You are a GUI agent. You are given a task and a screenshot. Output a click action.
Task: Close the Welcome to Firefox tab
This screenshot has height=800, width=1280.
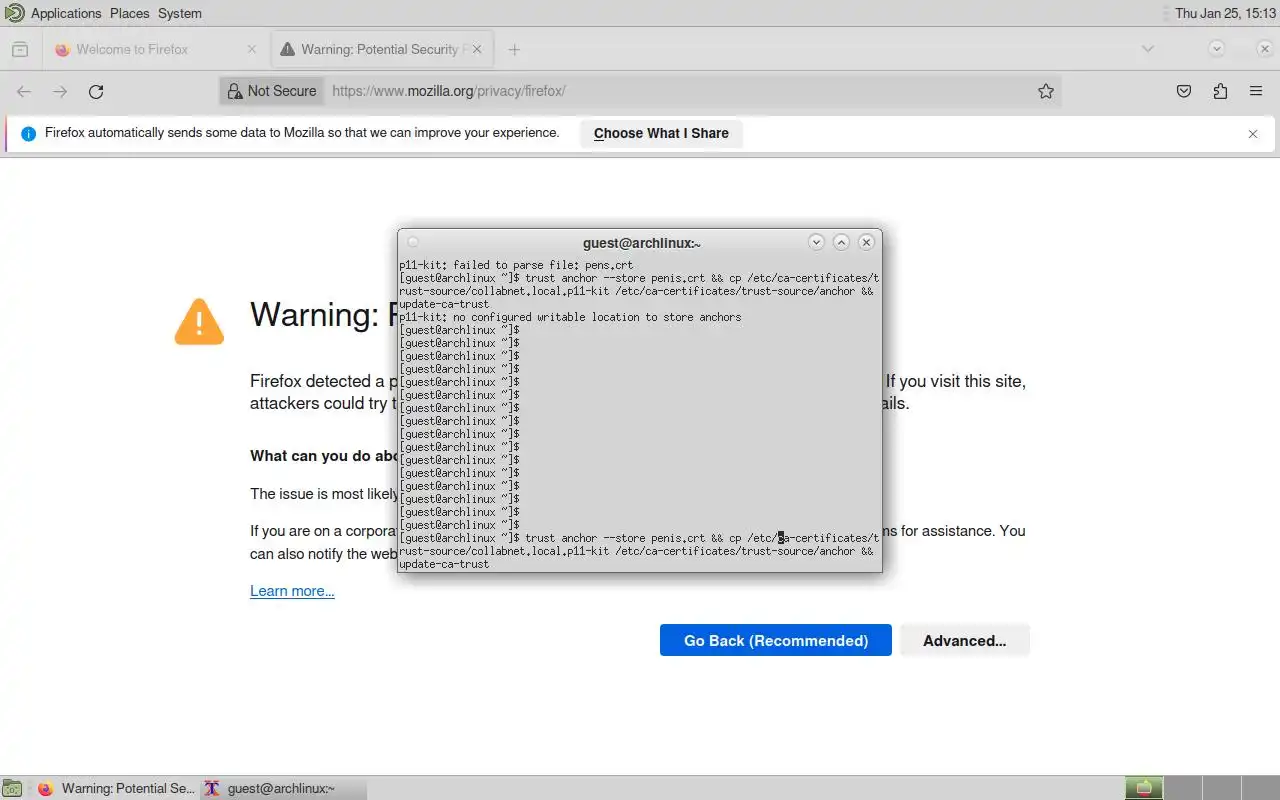tap(252, 49)
